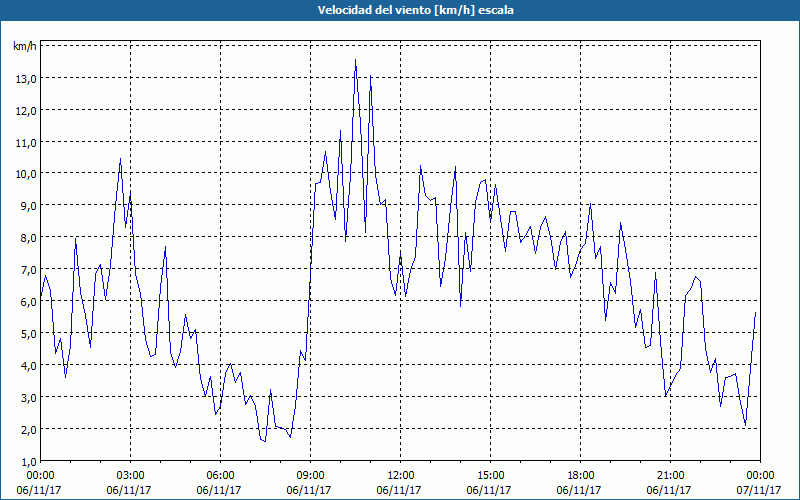Screen dimensions: 800x500
Task: Click the '06/11/17' date under 12:00
Action: click(399, 490)
